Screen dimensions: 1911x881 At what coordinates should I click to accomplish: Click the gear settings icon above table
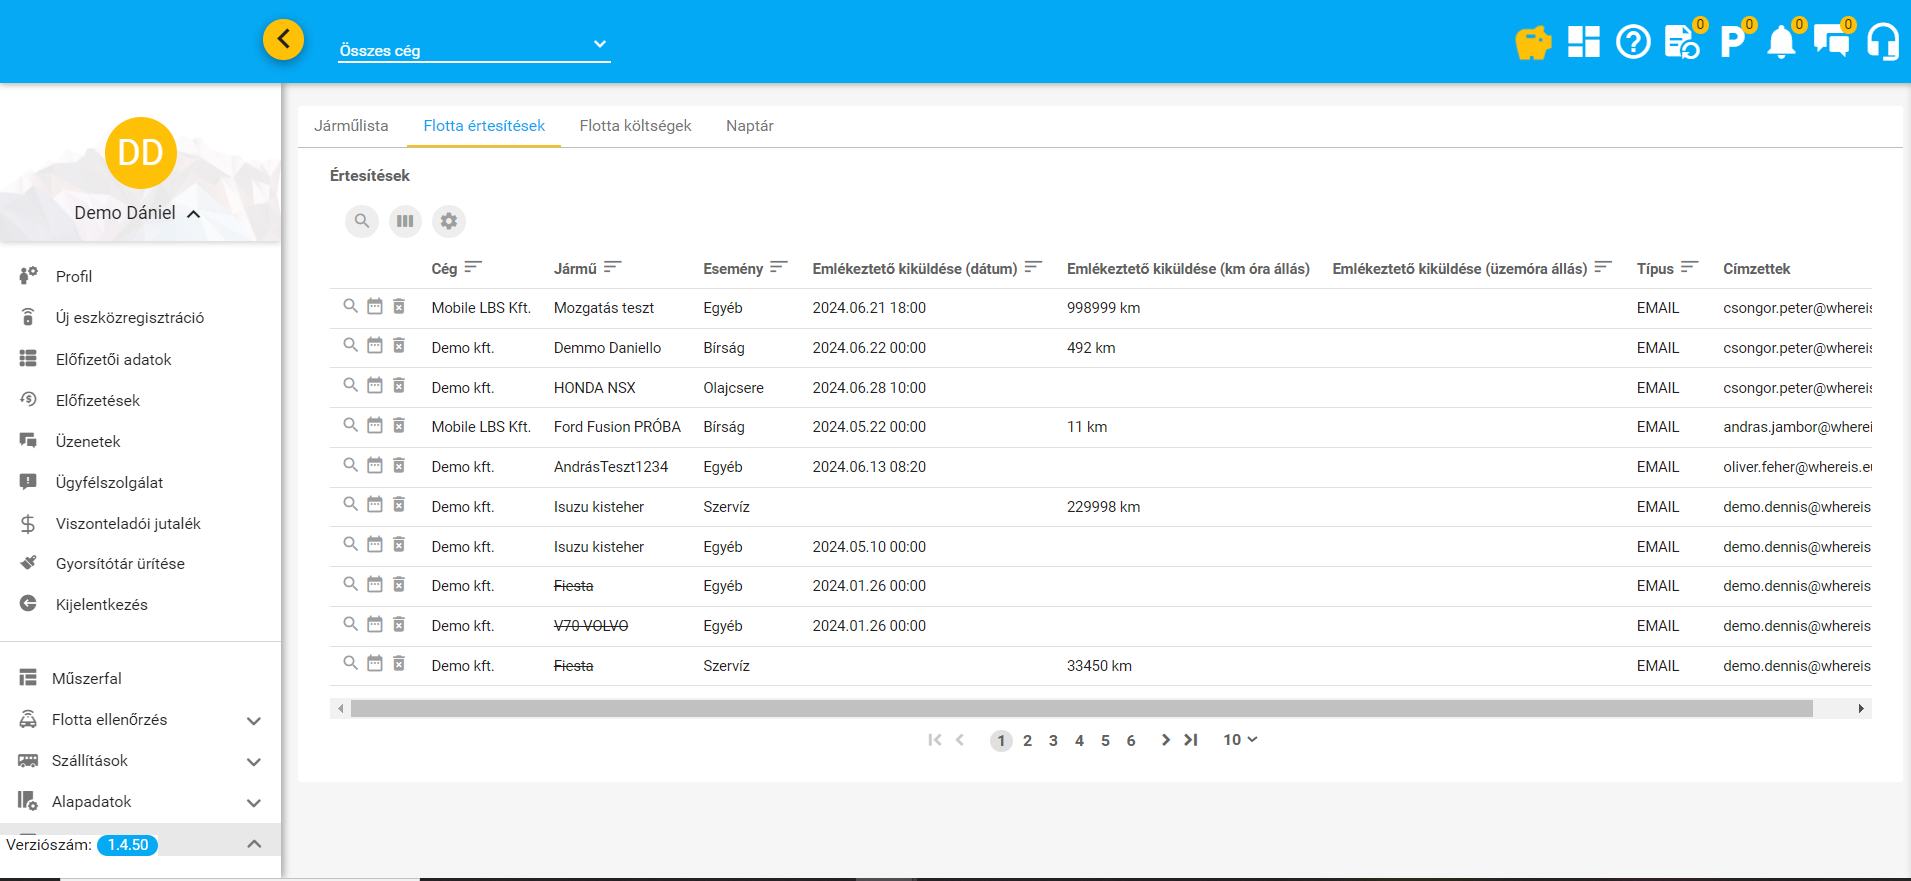[449, 221]
